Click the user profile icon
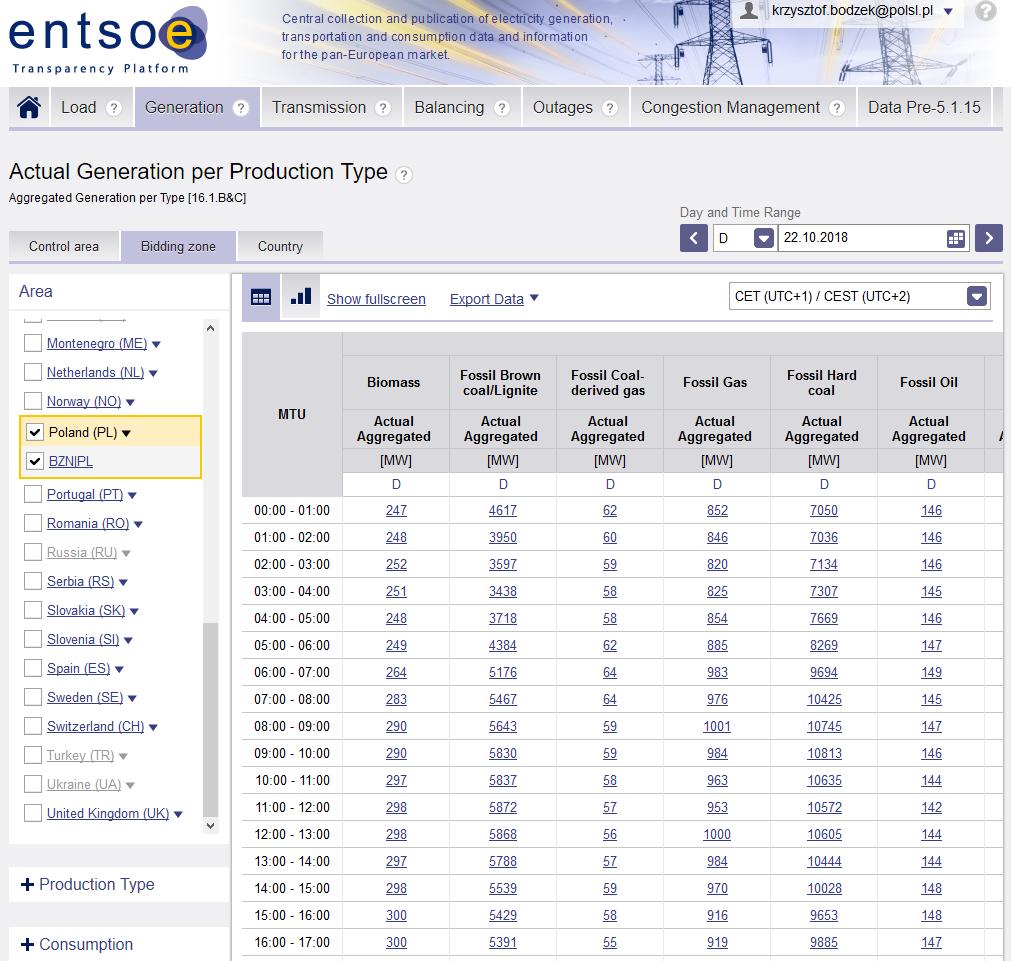The image size is (1011, 961). (749, 10)
